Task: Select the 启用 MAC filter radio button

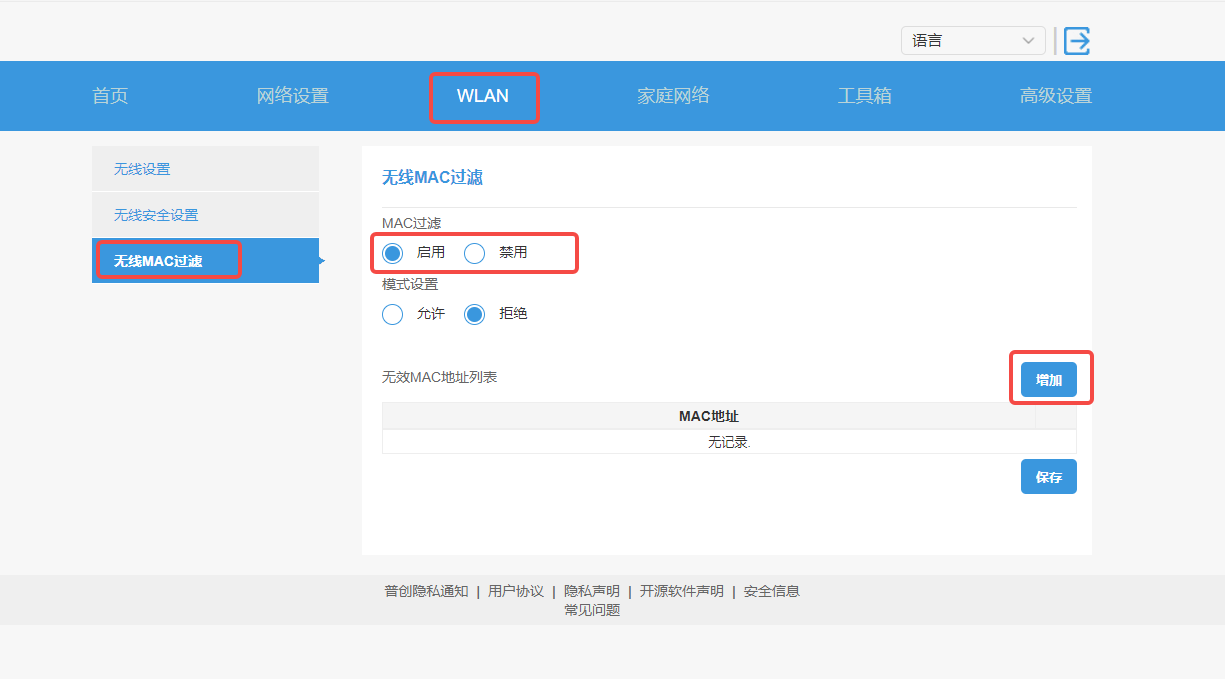Action: [x=393, y=253]
